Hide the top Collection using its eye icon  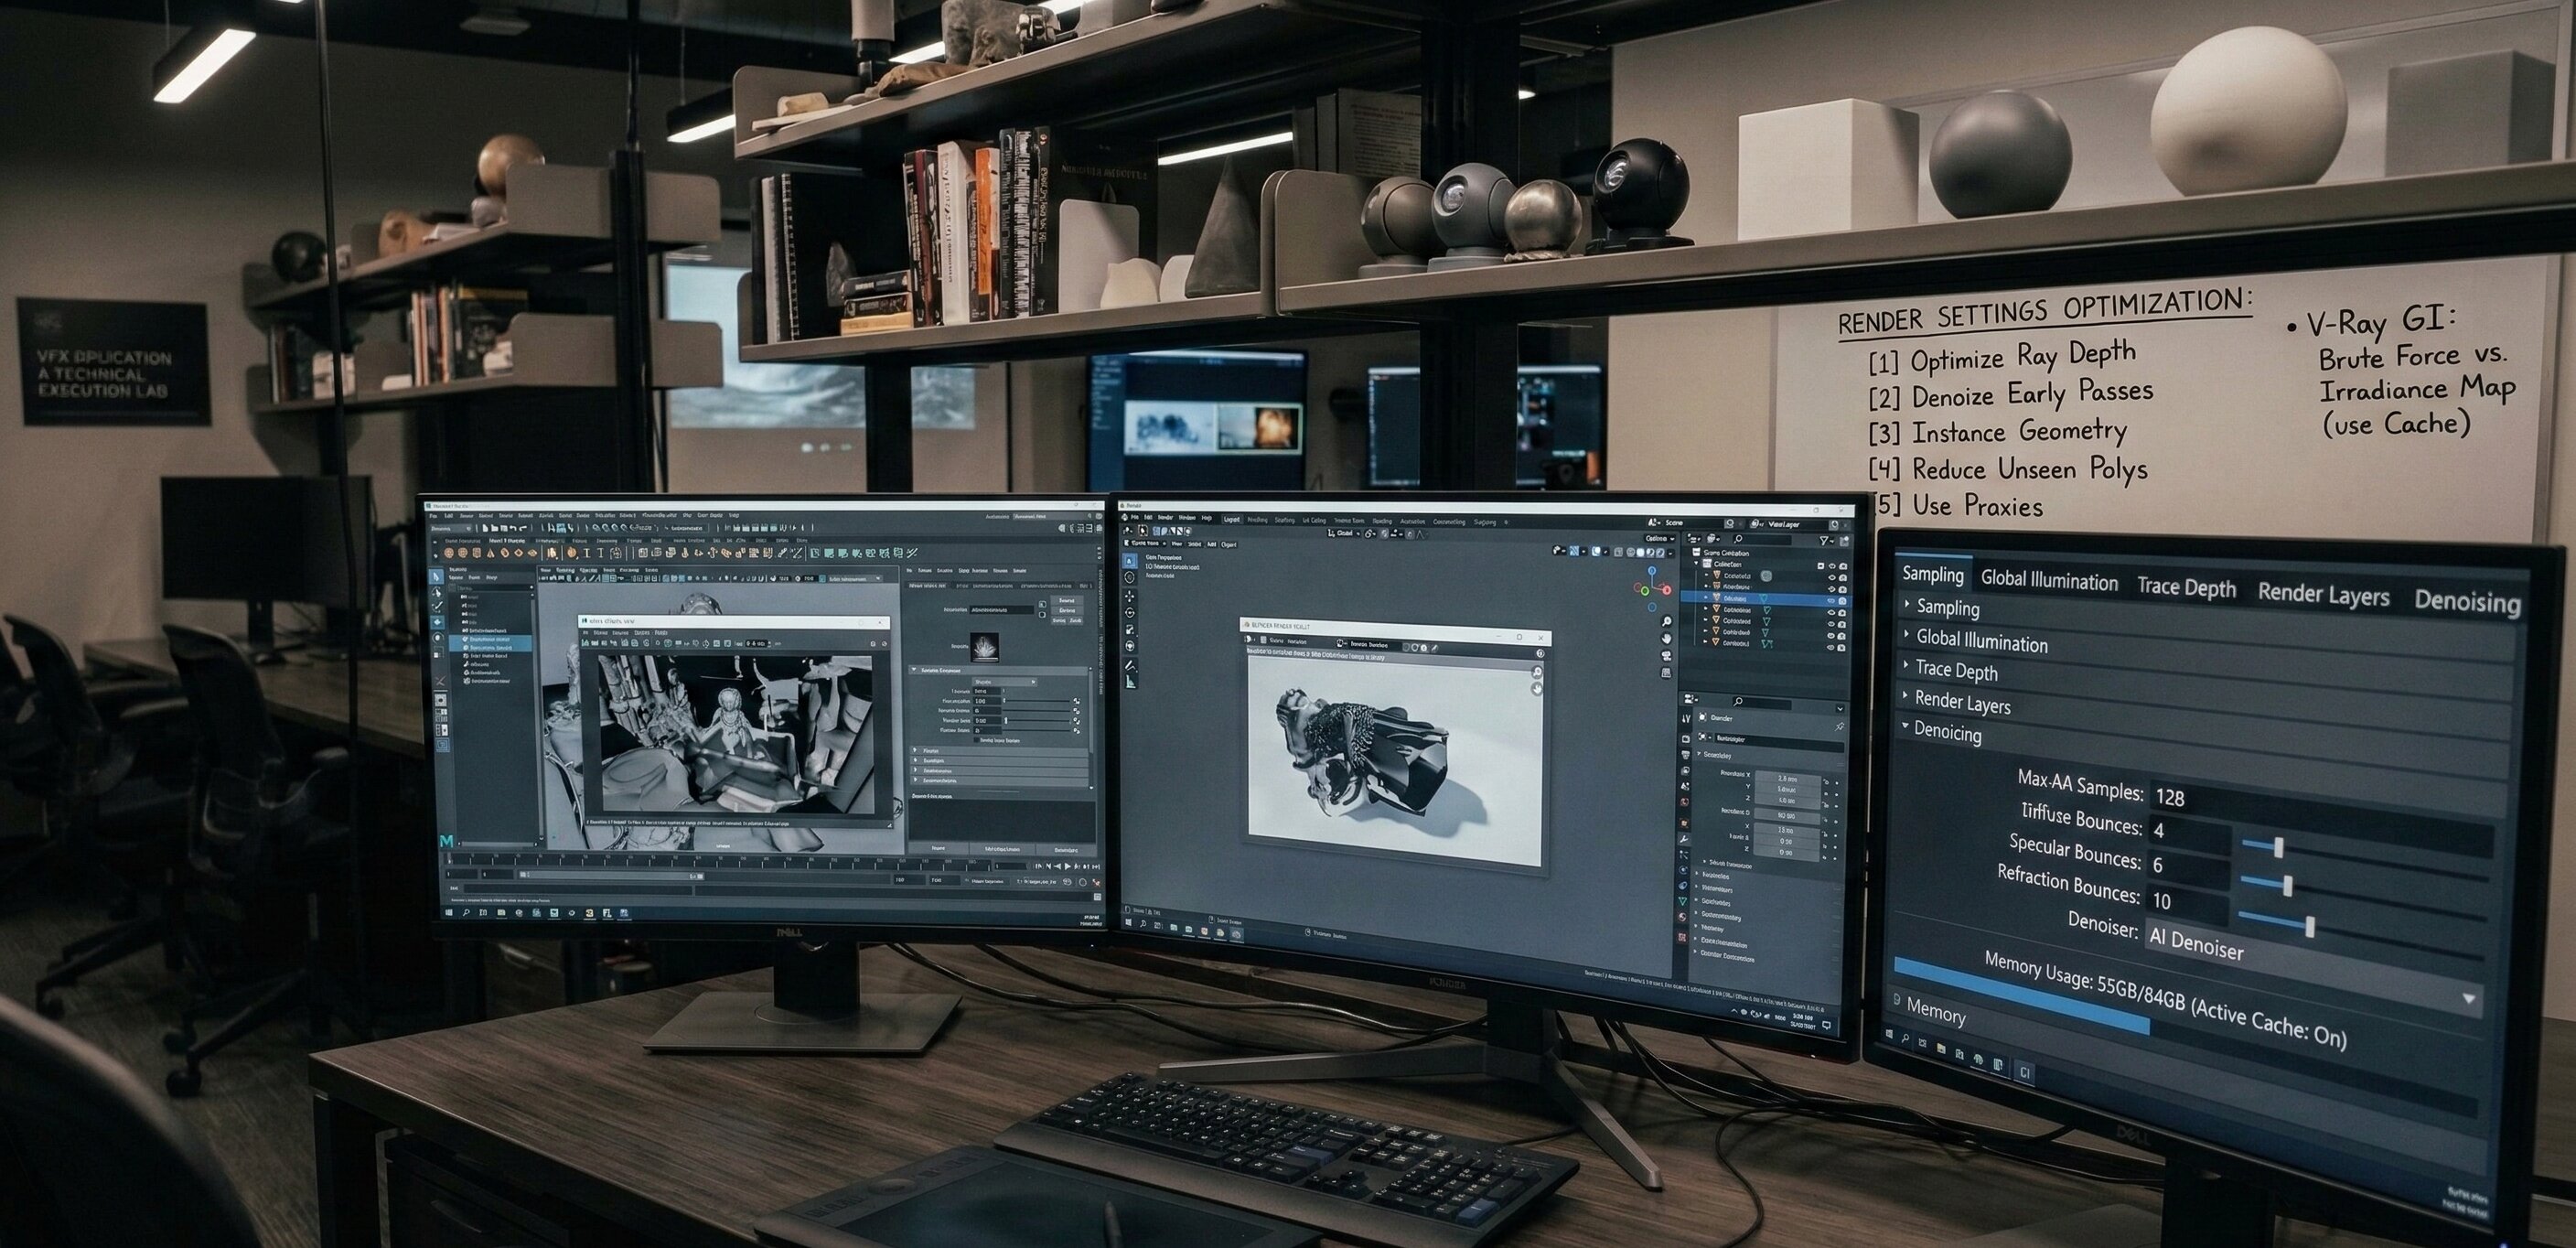click(x=1832, y=566)
